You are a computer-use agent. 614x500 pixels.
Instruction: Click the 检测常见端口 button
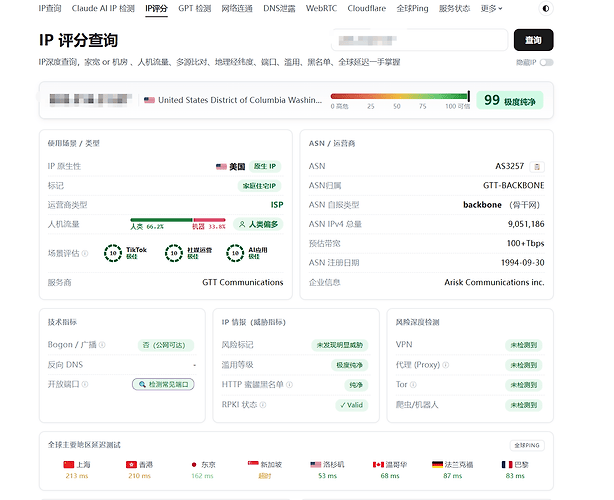[x=163, y=384]
